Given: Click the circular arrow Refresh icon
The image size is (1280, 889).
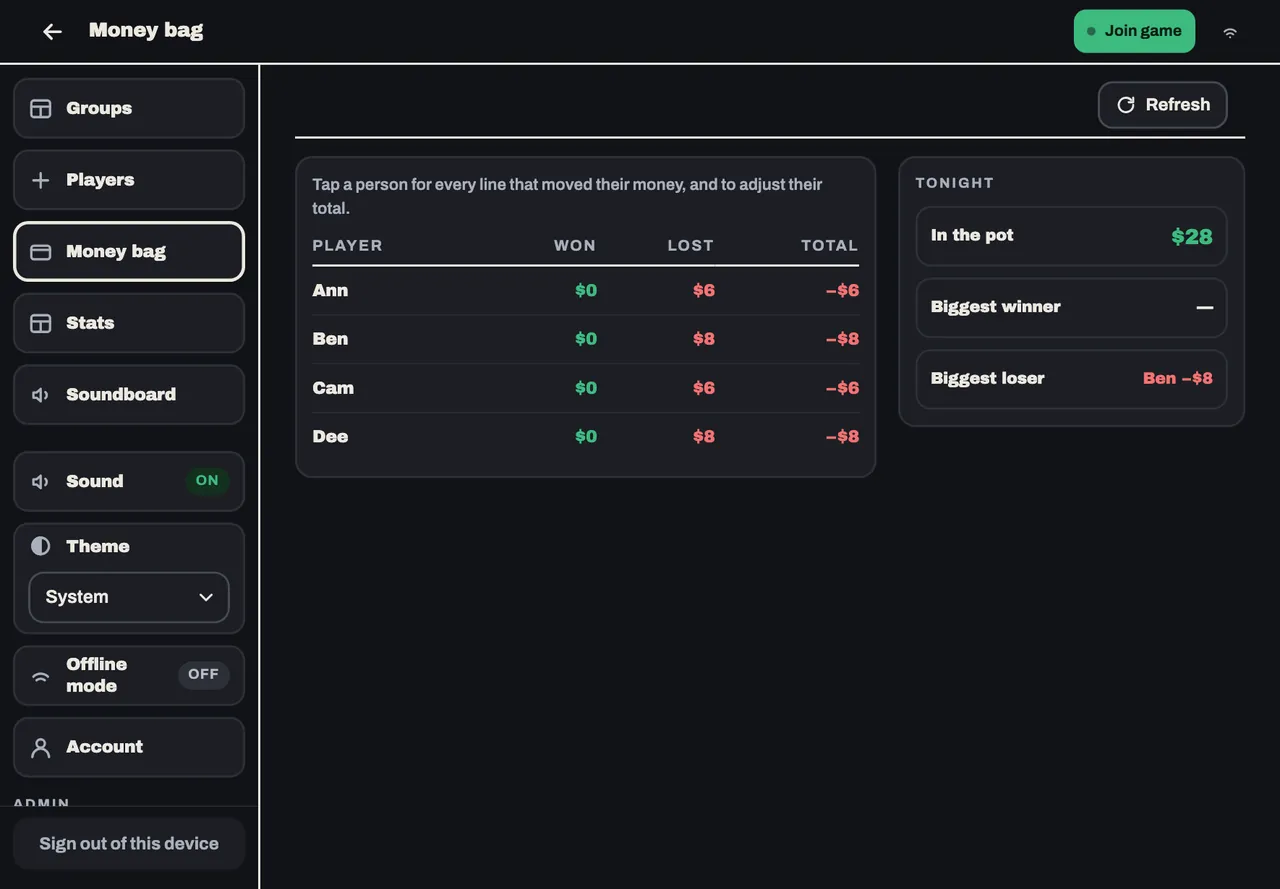Looking at the screenshot, I should click(x=1126, y=105).
